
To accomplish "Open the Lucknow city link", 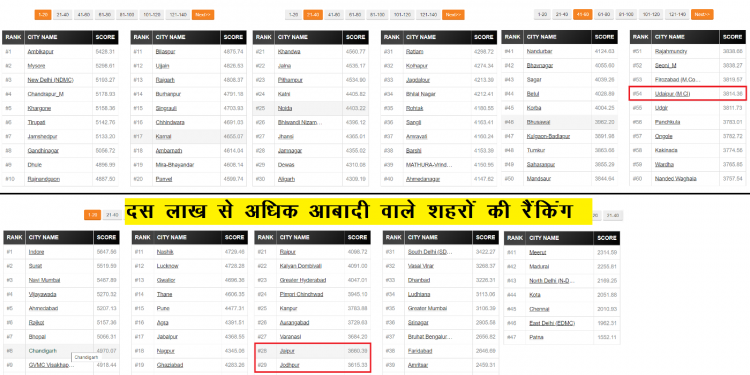I will coord(167,266).
